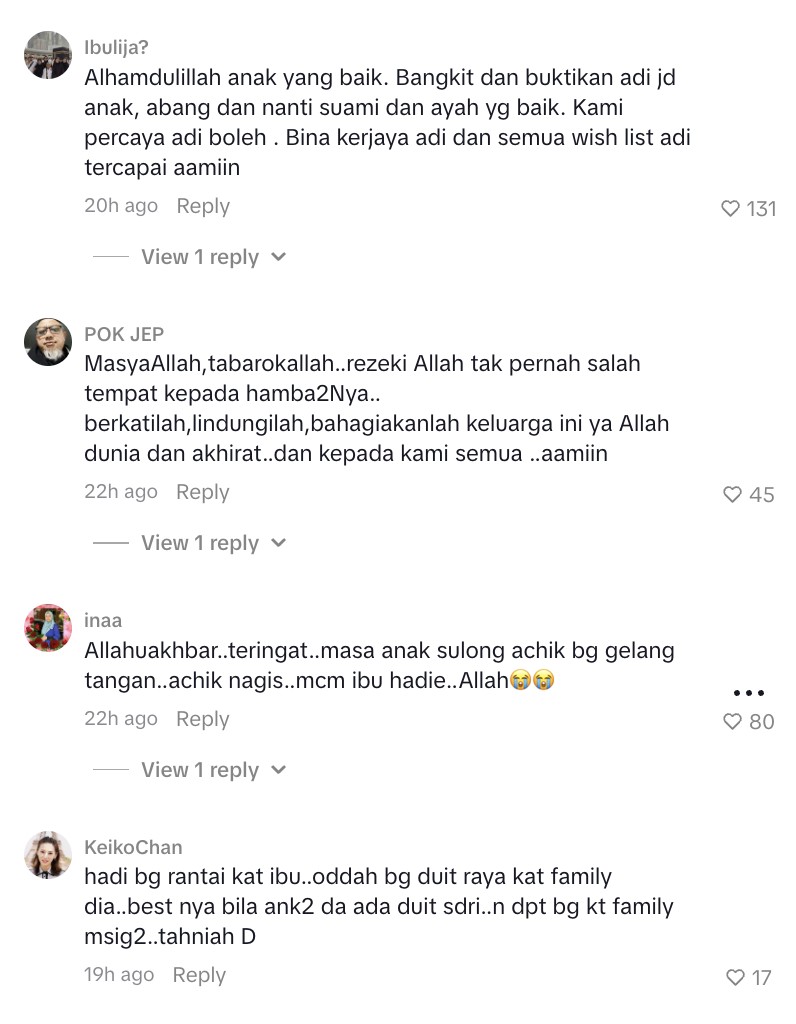Image resolution: width=796 pixels, height=1024 pixels.
Task: Reply to POK JEP's comment
Action: pos(203,492)
